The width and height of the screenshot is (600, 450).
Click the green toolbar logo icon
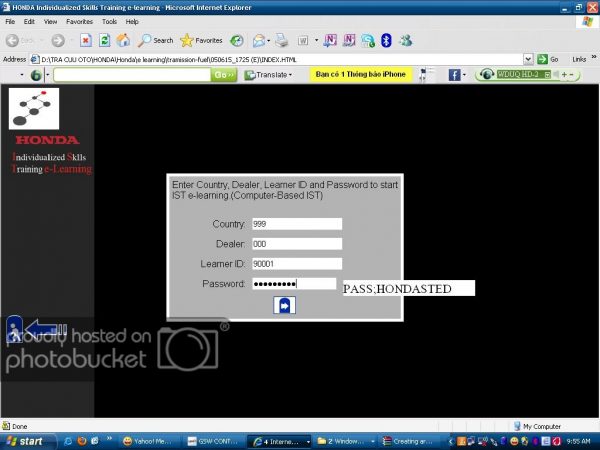(36, 75)
